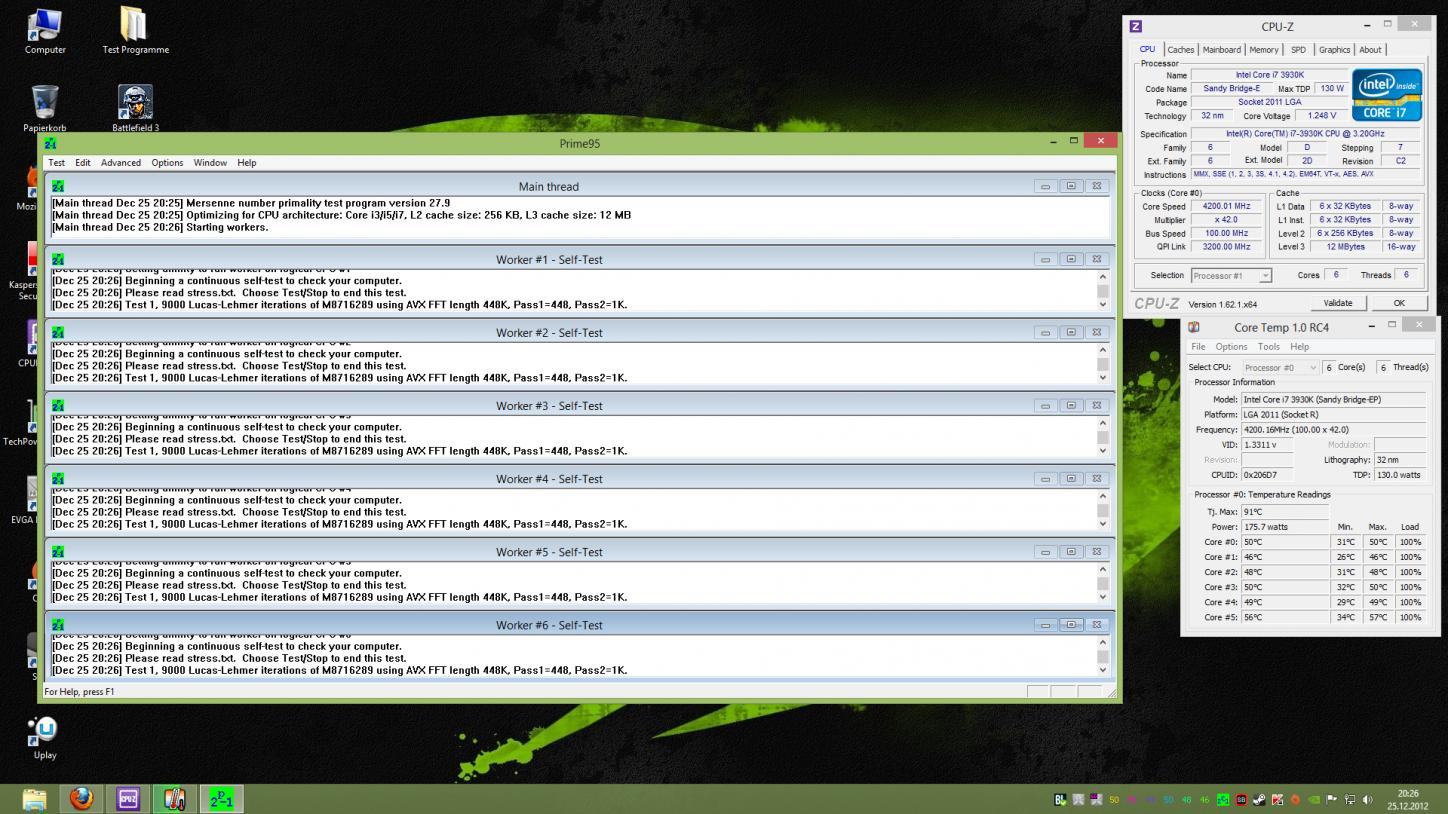This screenshot has width=1448, height=814.
Task: Click the Tj. Max value field in Core Temp
Action: (1284, 512)
